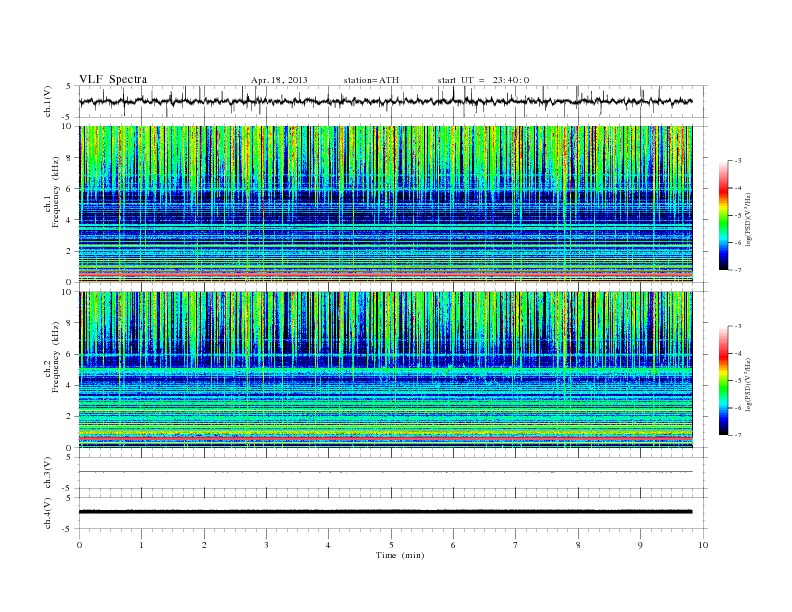Click the '-7' value on ch.2 colorbar
This screenshot has height=612, width=792.
click(738, 435)
